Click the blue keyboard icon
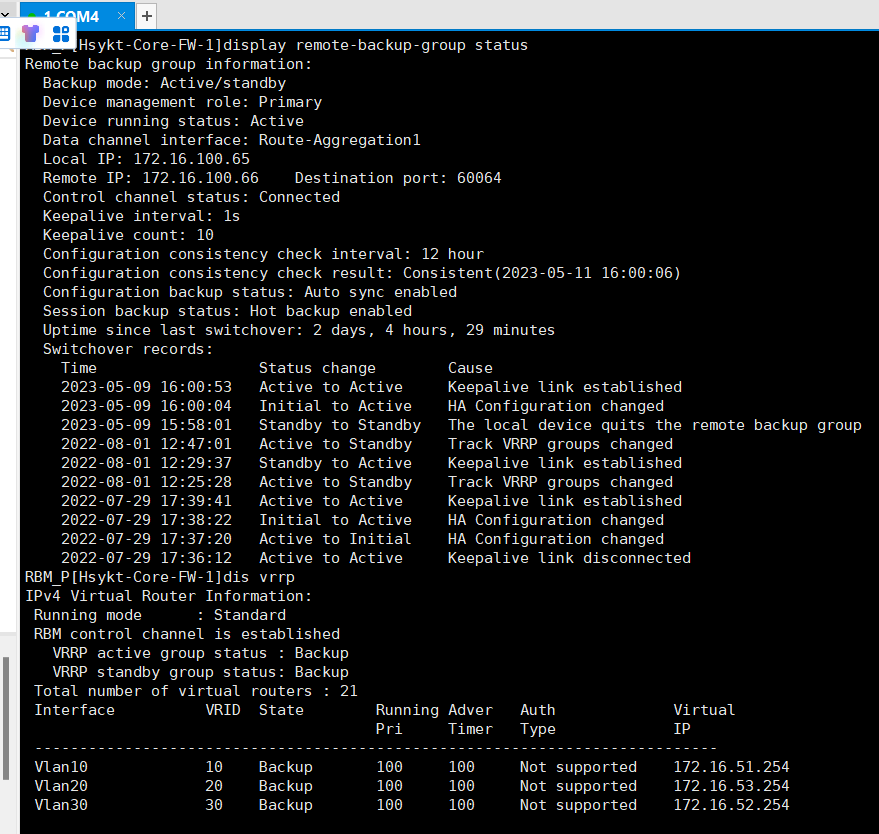This screenshot has height=834, width=879. [4, 33]
